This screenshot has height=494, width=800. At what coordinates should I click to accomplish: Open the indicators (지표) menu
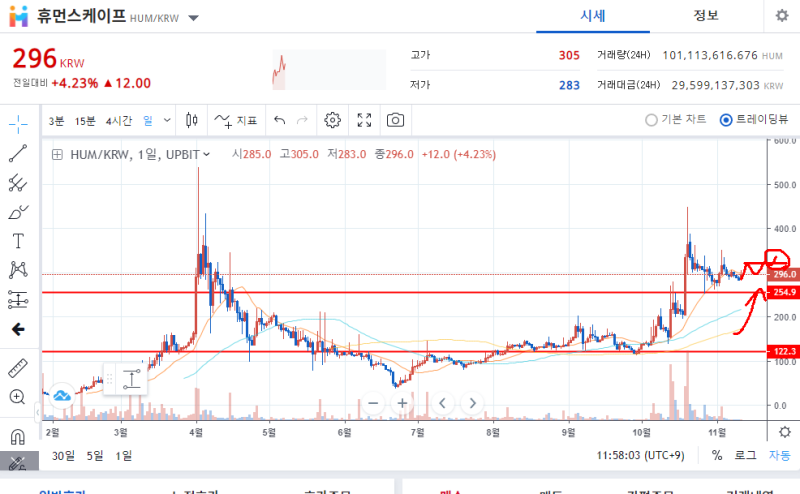[235, 120]
